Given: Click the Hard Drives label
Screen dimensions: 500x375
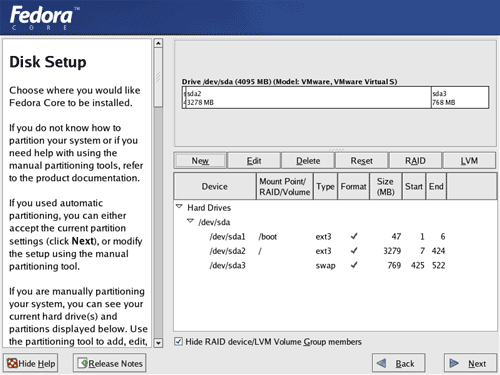Looking at the screenshot, I should [x=209, y=208].
